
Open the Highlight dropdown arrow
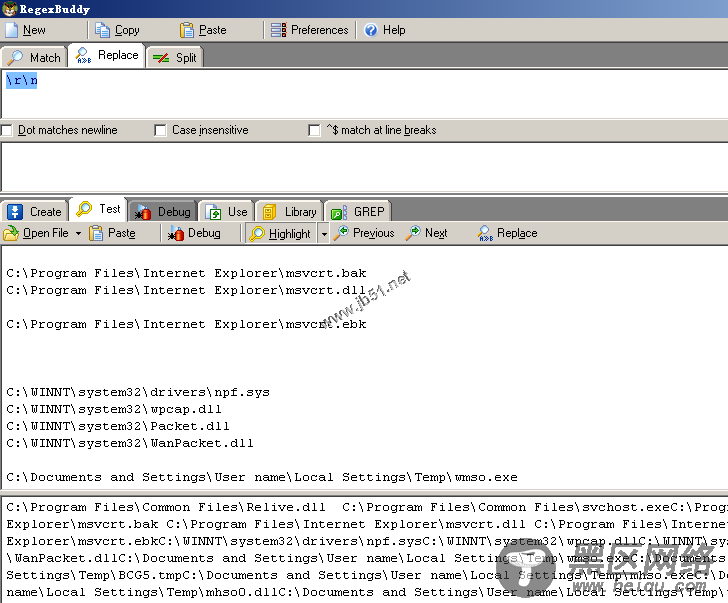tap(324, 233)
